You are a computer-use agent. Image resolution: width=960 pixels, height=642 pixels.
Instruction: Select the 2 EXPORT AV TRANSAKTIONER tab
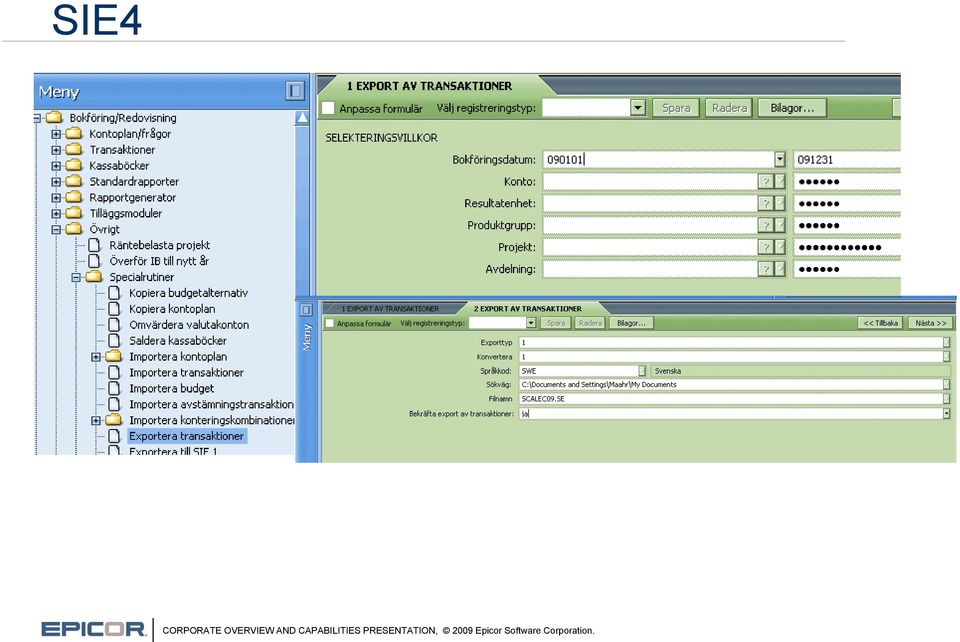[x=528, y=308]
